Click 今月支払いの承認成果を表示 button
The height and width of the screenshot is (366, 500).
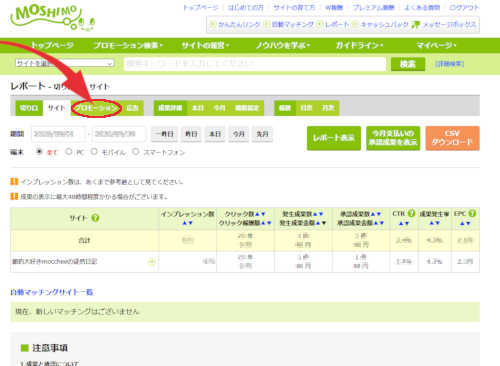[393, 138]
